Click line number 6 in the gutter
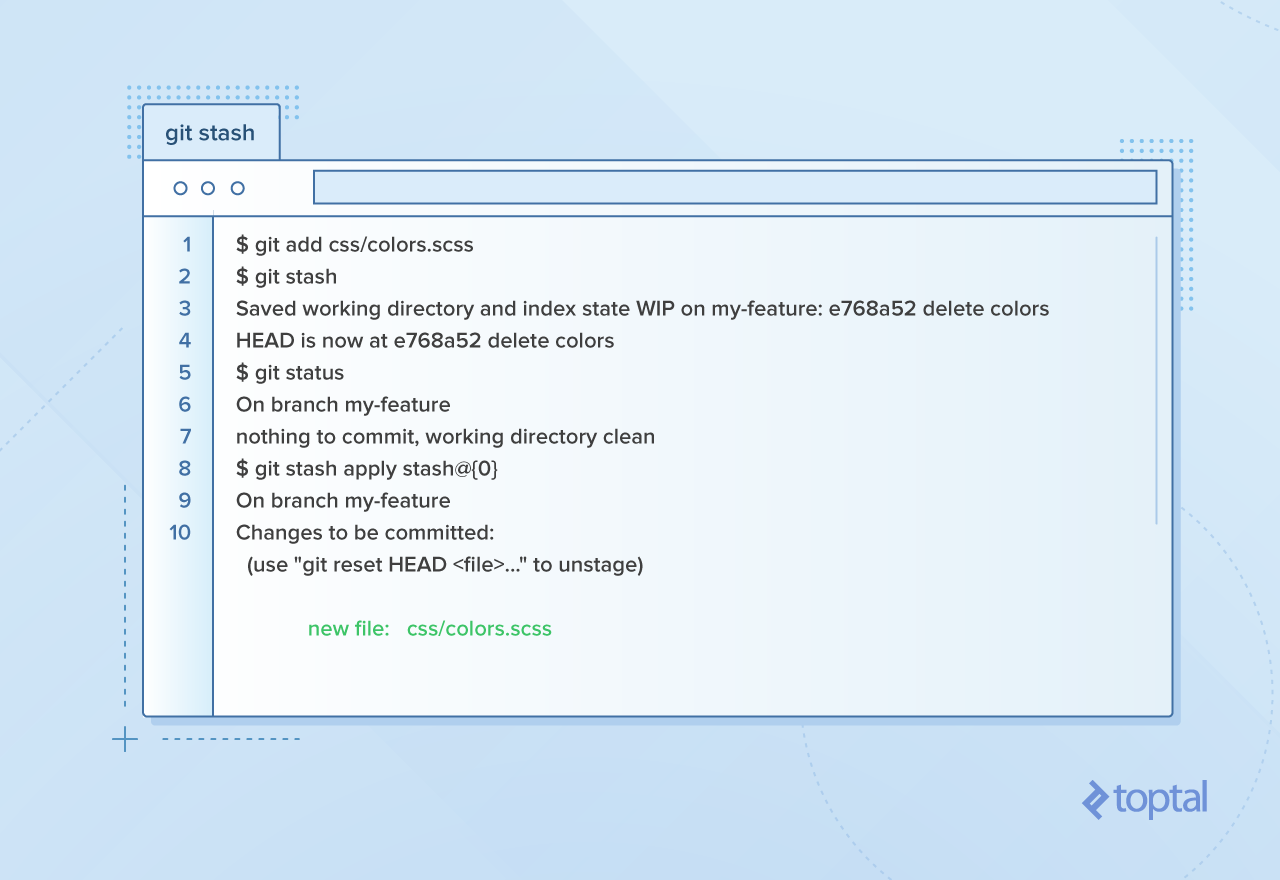 tap(185, 404)
